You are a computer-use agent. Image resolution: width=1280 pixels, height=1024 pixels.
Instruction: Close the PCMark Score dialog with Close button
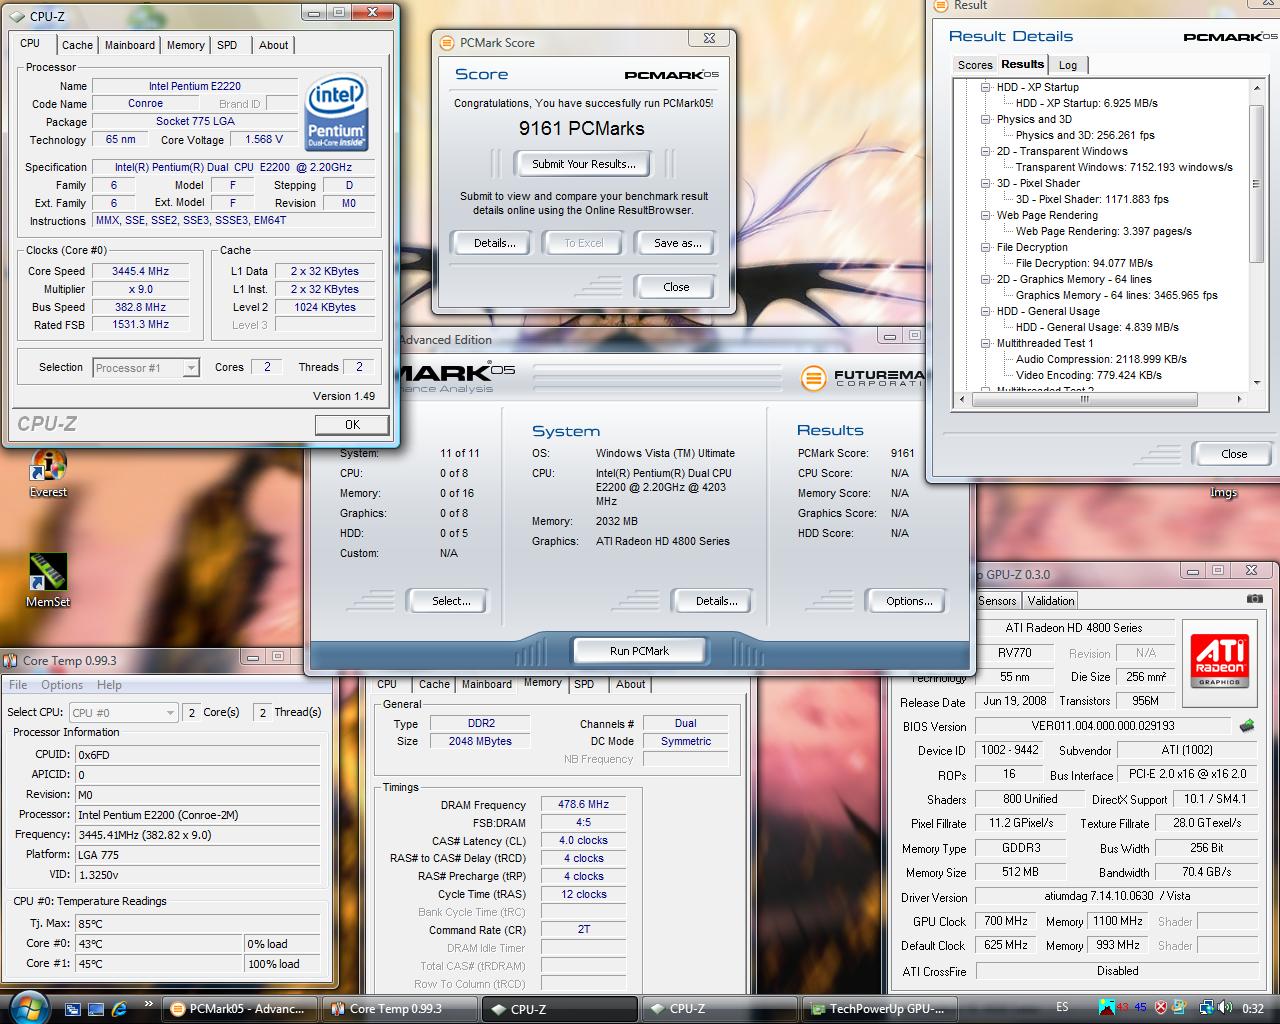point(676,287)
